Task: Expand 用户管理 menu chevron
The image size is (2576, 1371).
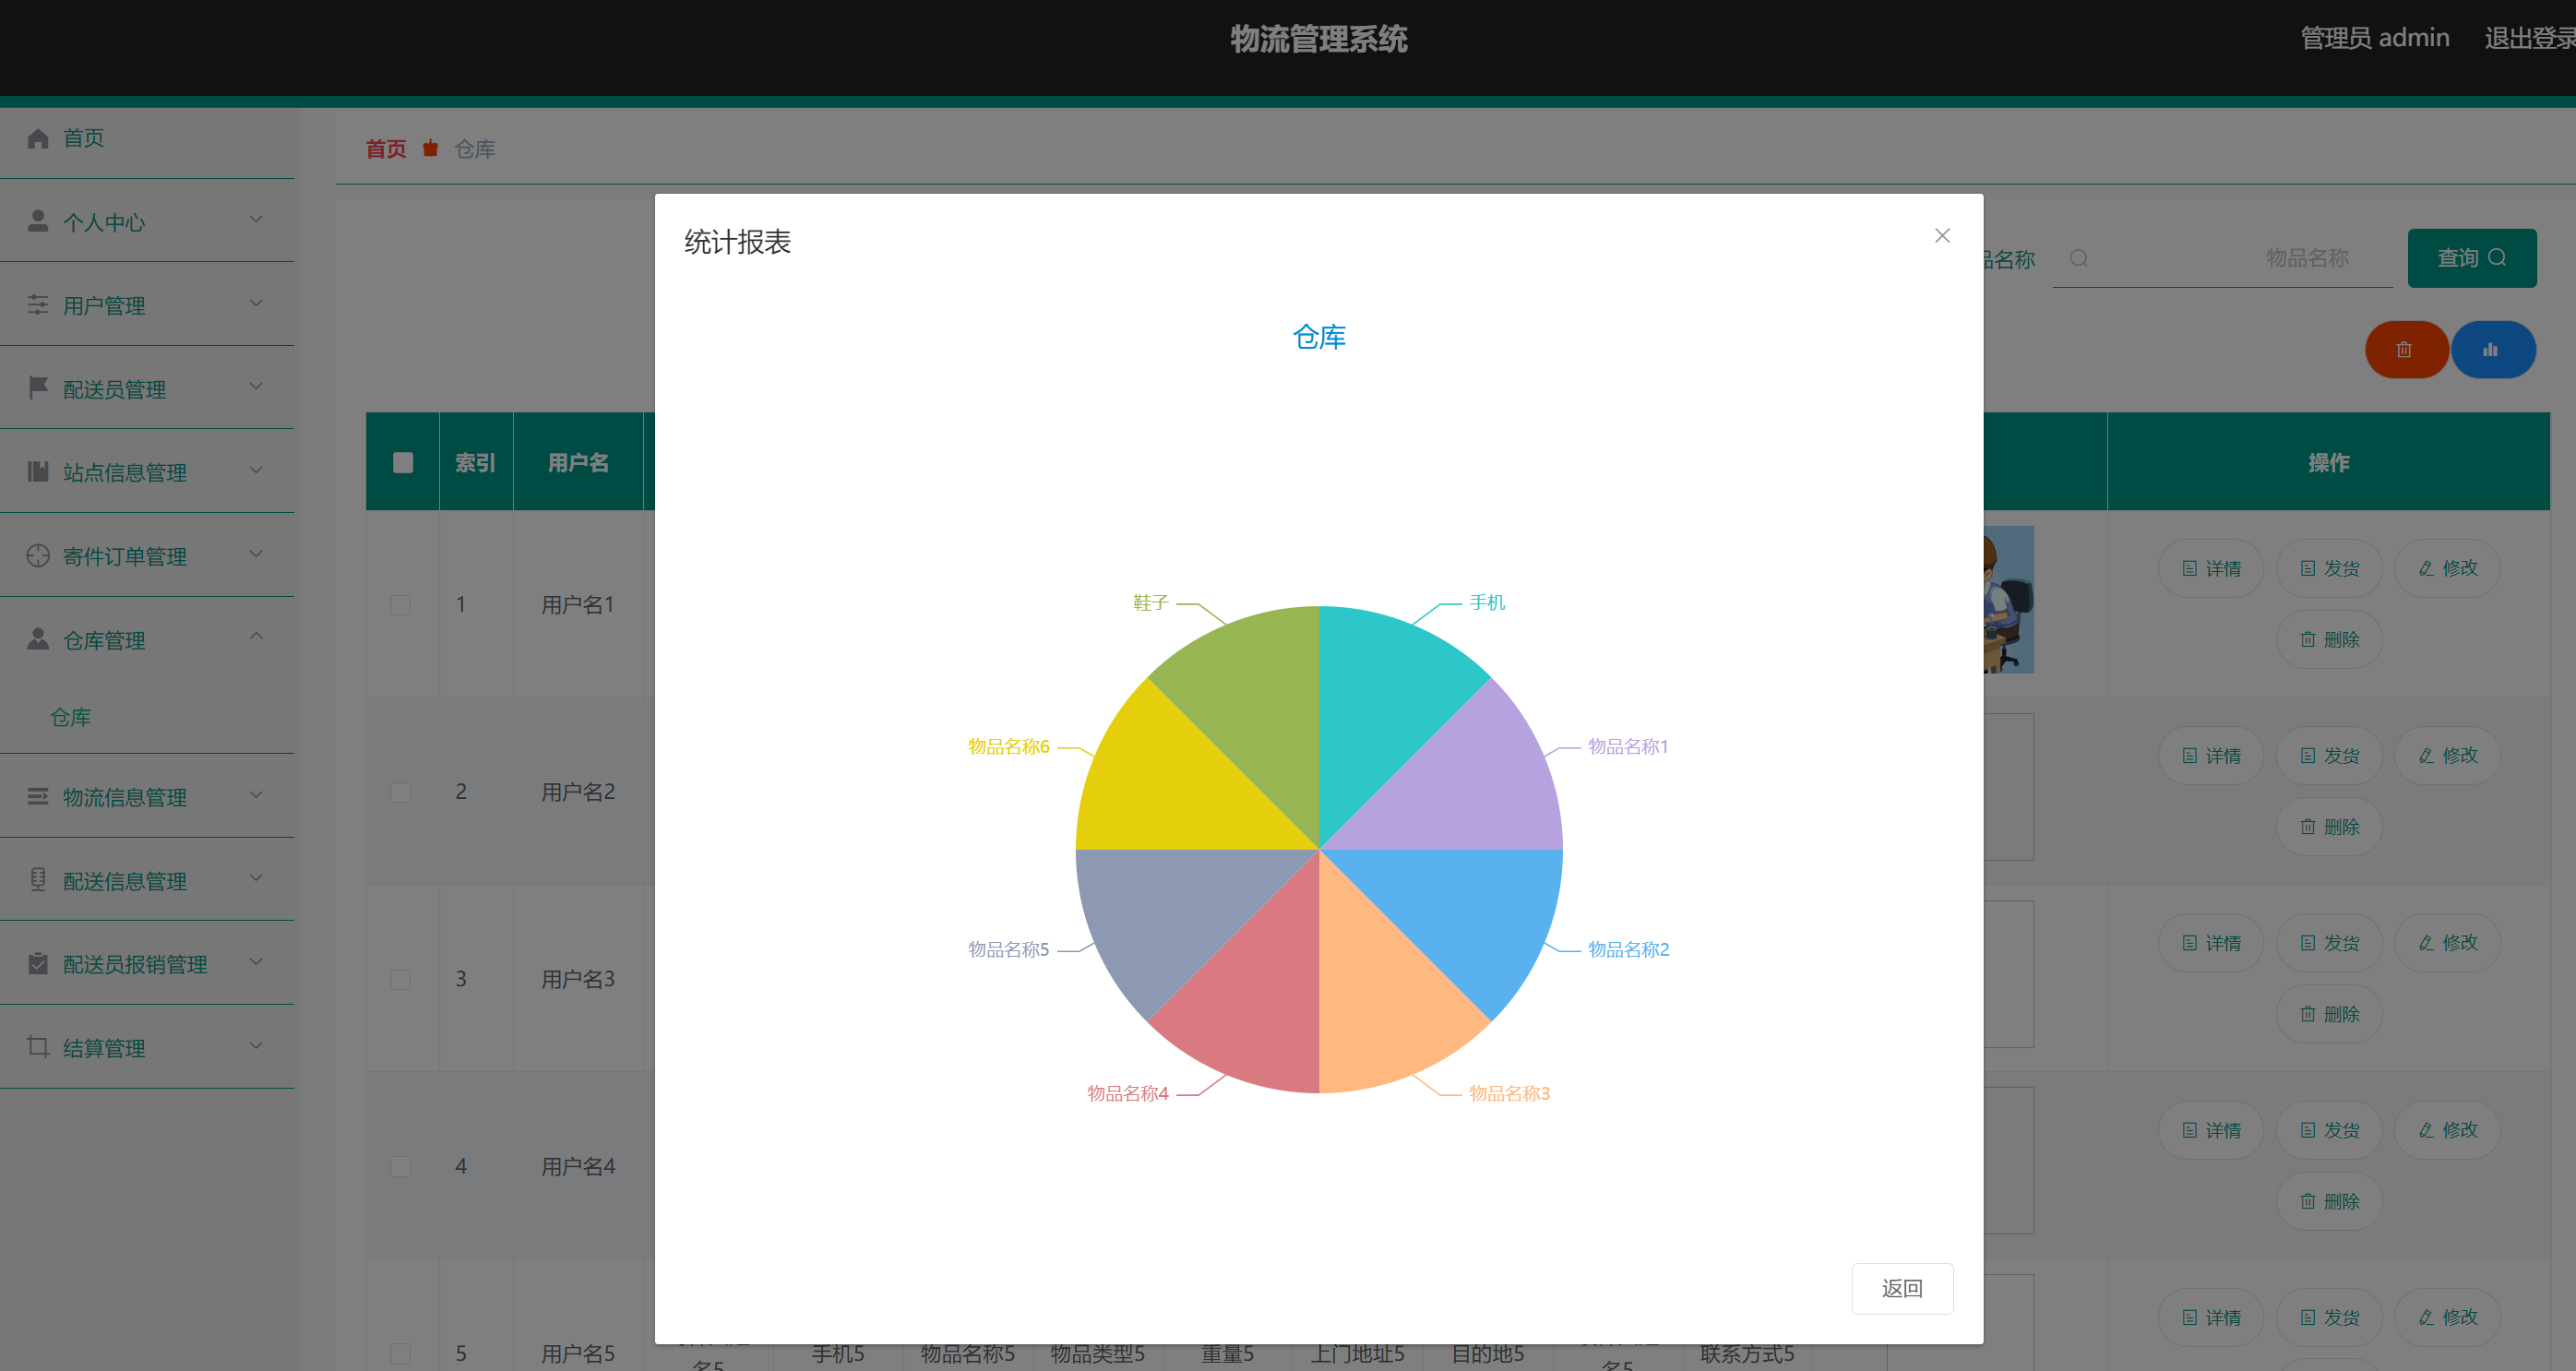Action: point(256,303)
